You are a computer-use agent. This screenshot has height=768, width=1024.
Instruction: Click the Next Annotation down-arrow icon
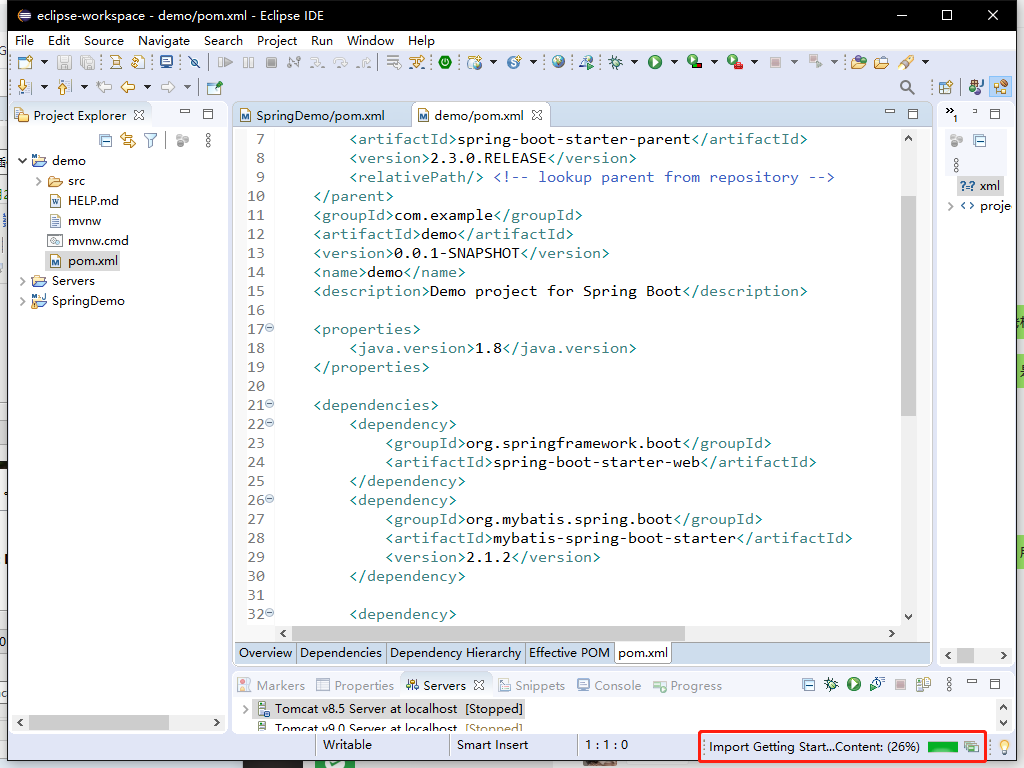[24, 87]
